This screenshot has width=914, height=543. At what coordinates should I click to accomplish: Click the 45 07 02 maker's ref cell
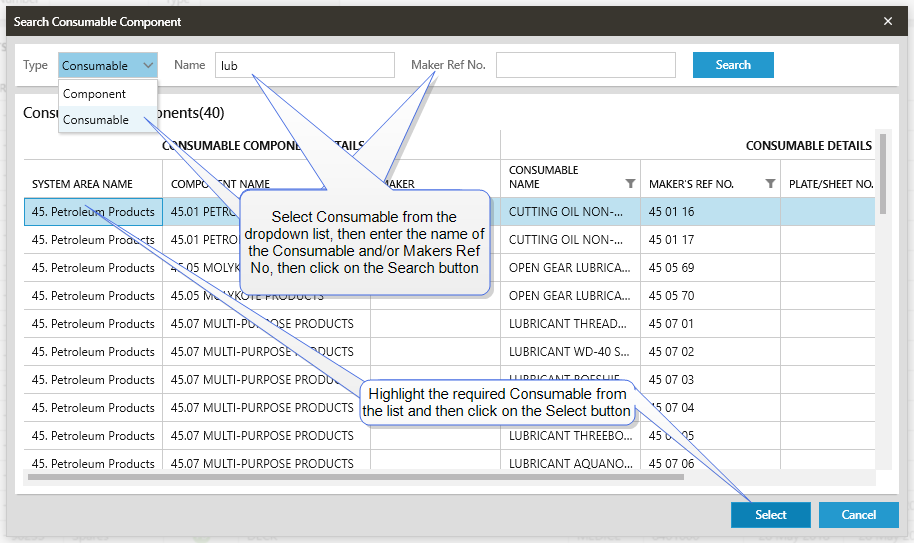711,351
